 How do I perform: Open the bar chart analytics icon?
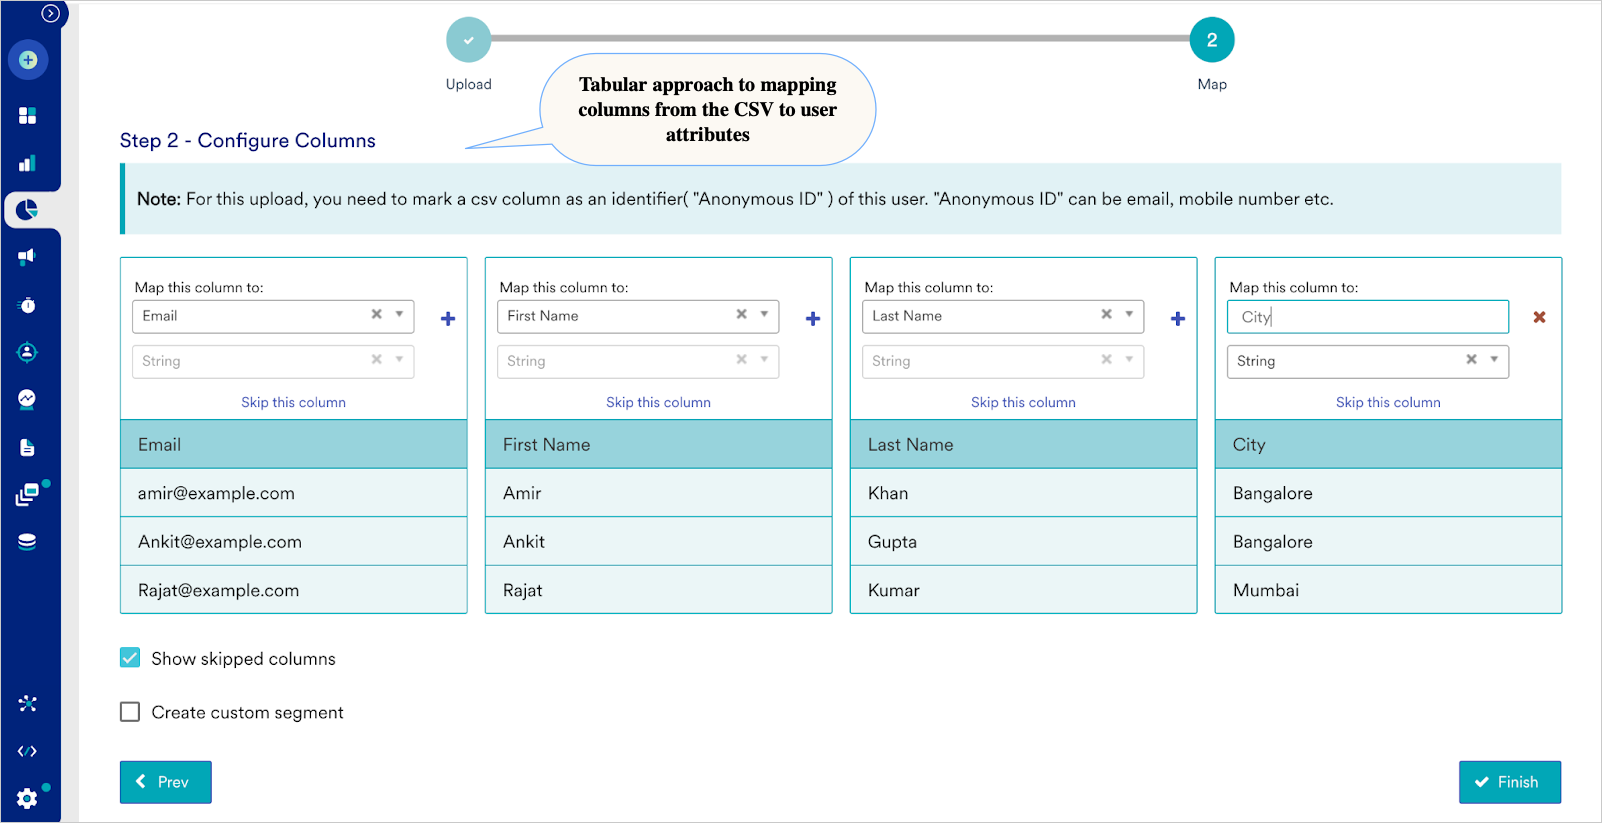[x=27, y=163]
